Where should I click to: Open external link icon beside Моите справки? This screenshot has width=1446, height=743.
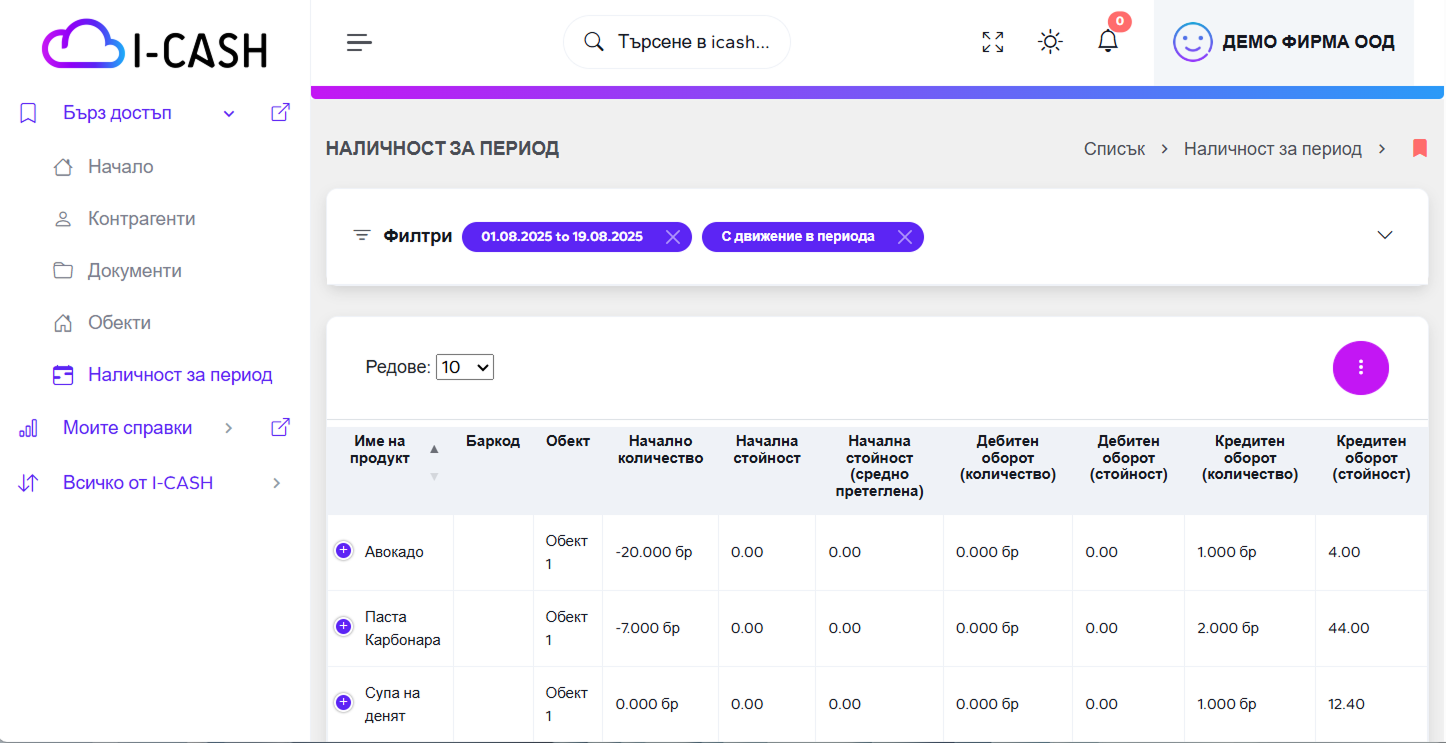click(280, 428)
